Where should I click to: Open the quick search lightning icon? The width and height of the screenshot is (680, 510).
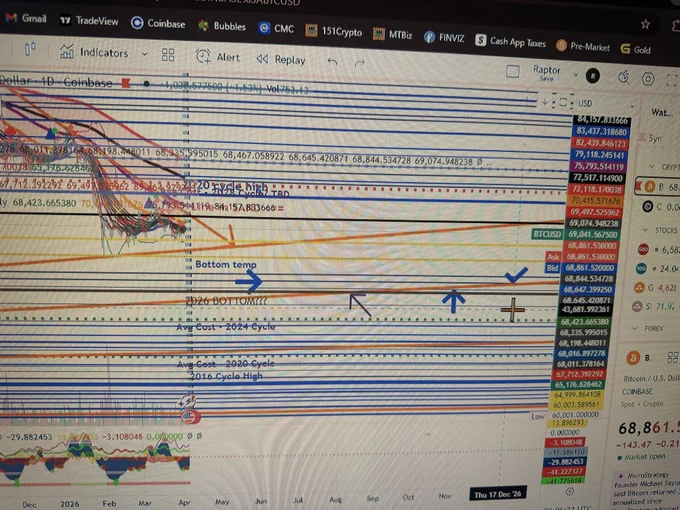coord(624,78)
